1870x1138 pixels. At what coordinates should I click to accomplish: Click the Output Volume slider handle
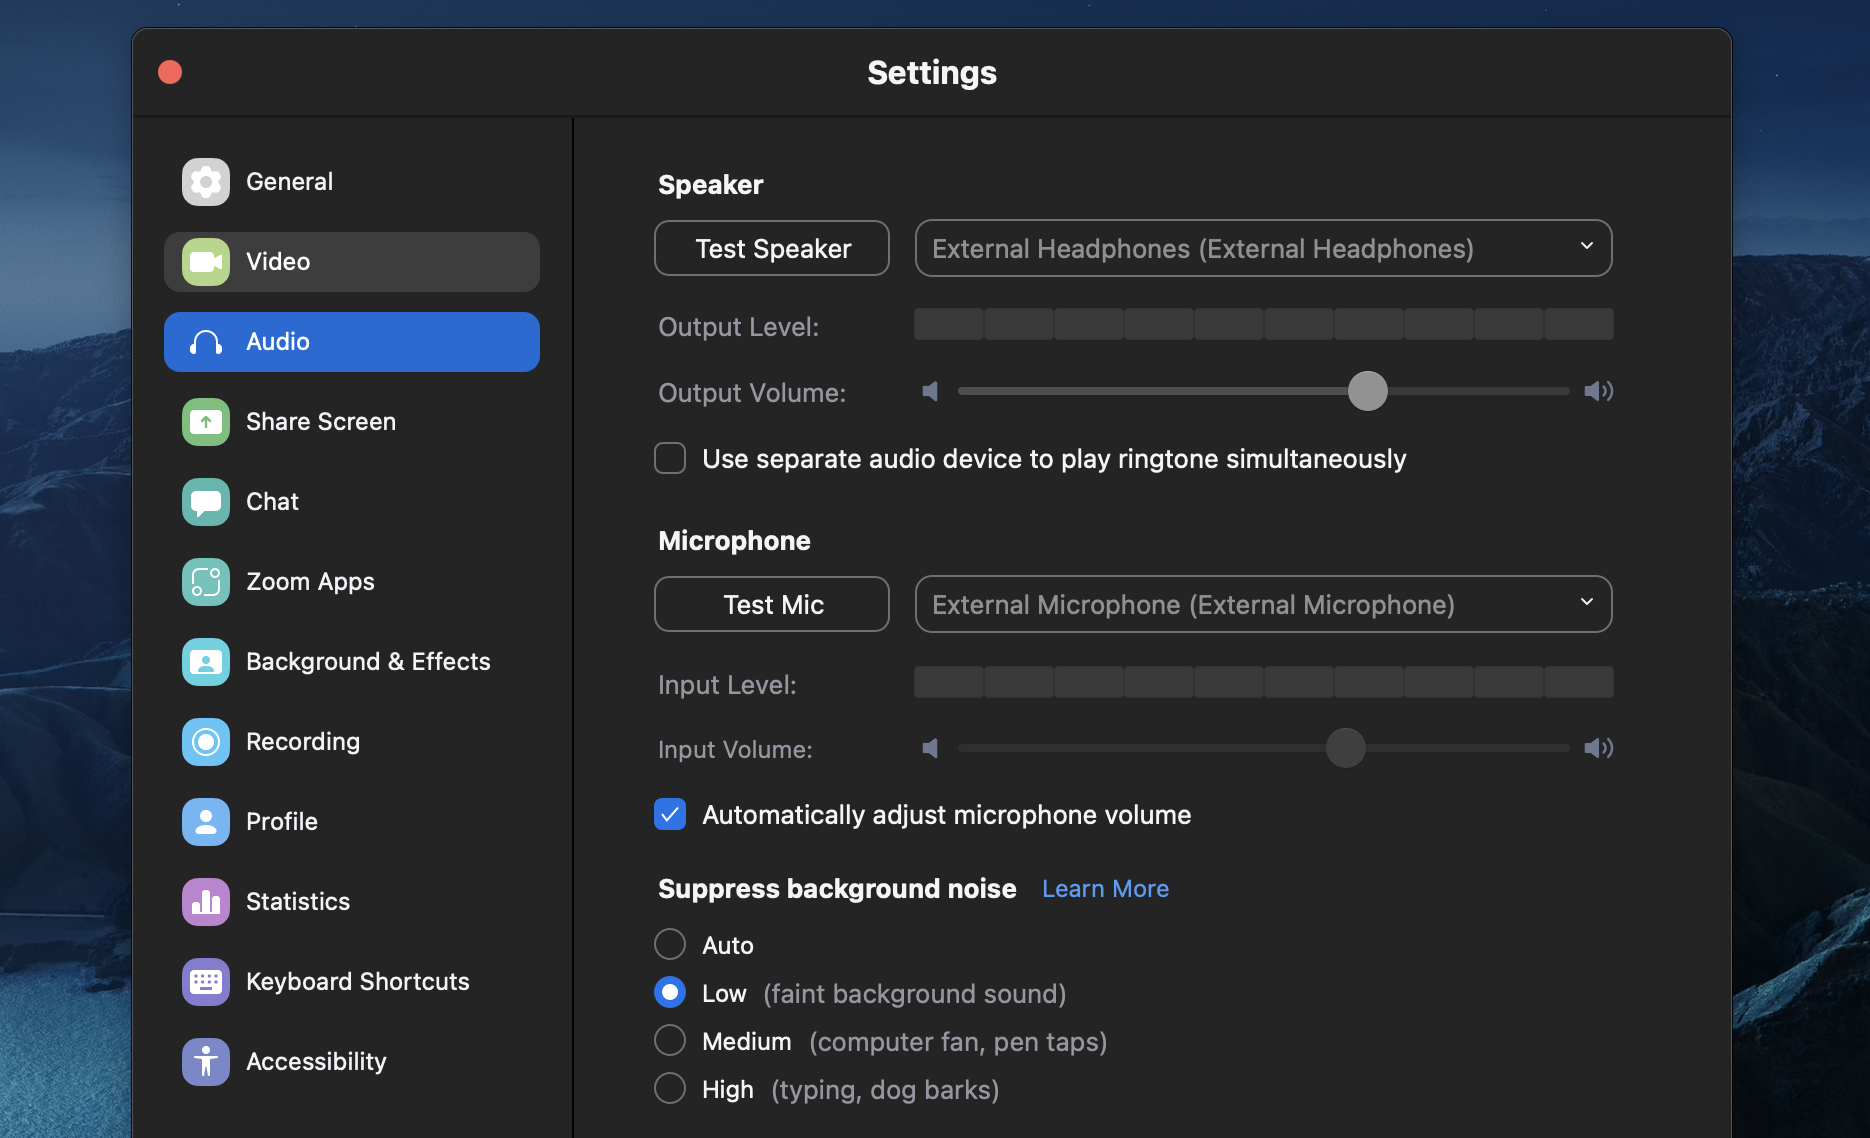[1367, 391]
